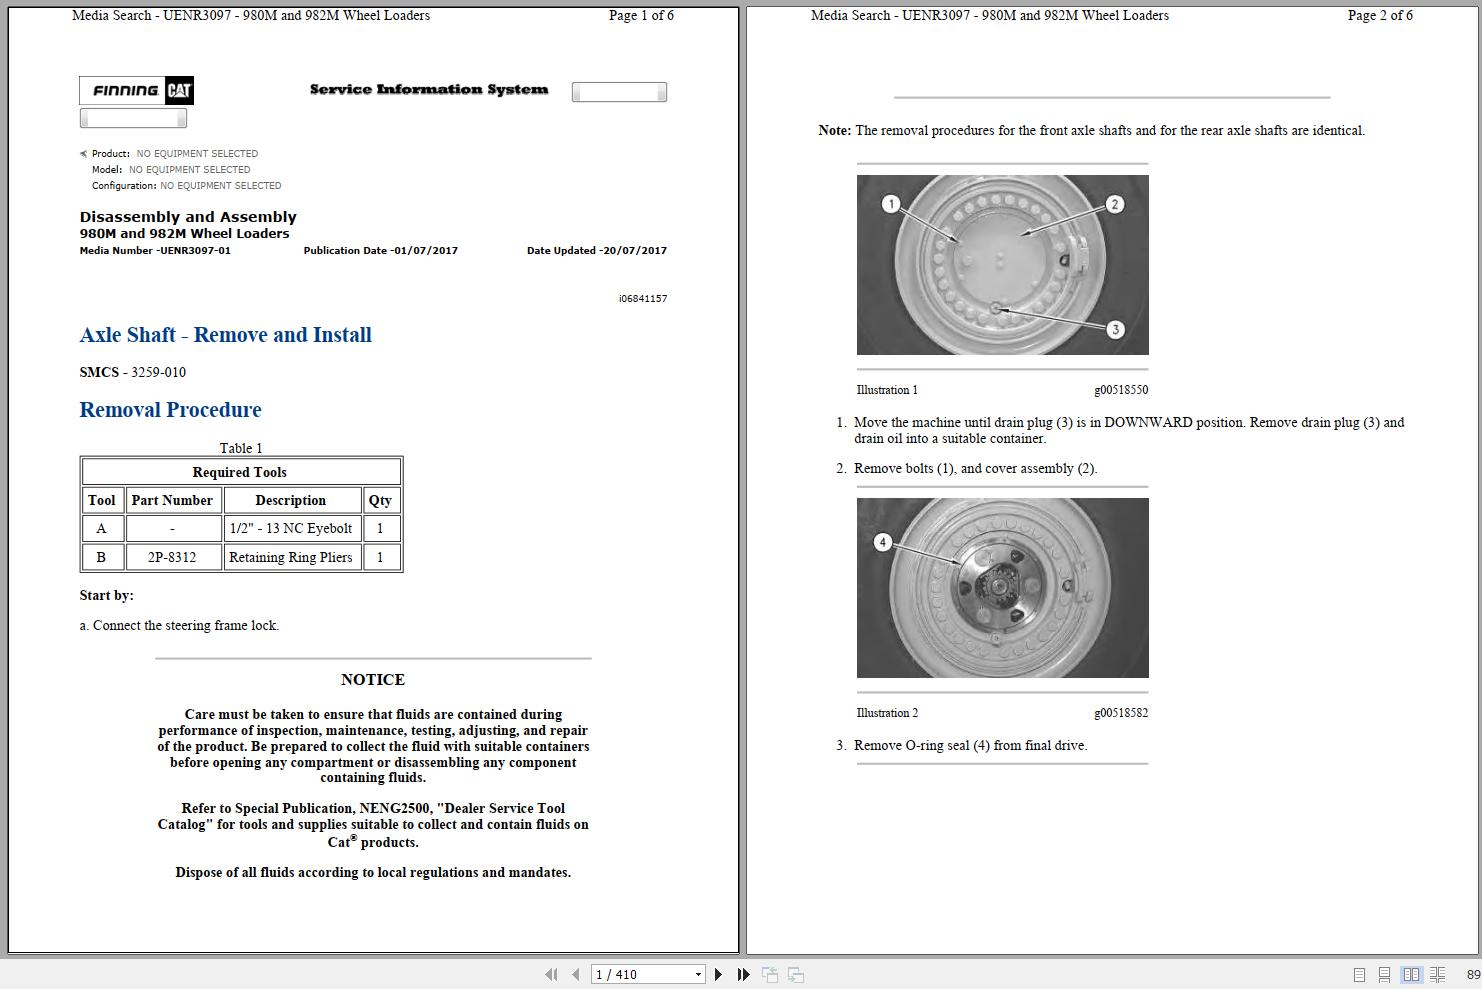Switch to single page view layout

point(1359,974)
